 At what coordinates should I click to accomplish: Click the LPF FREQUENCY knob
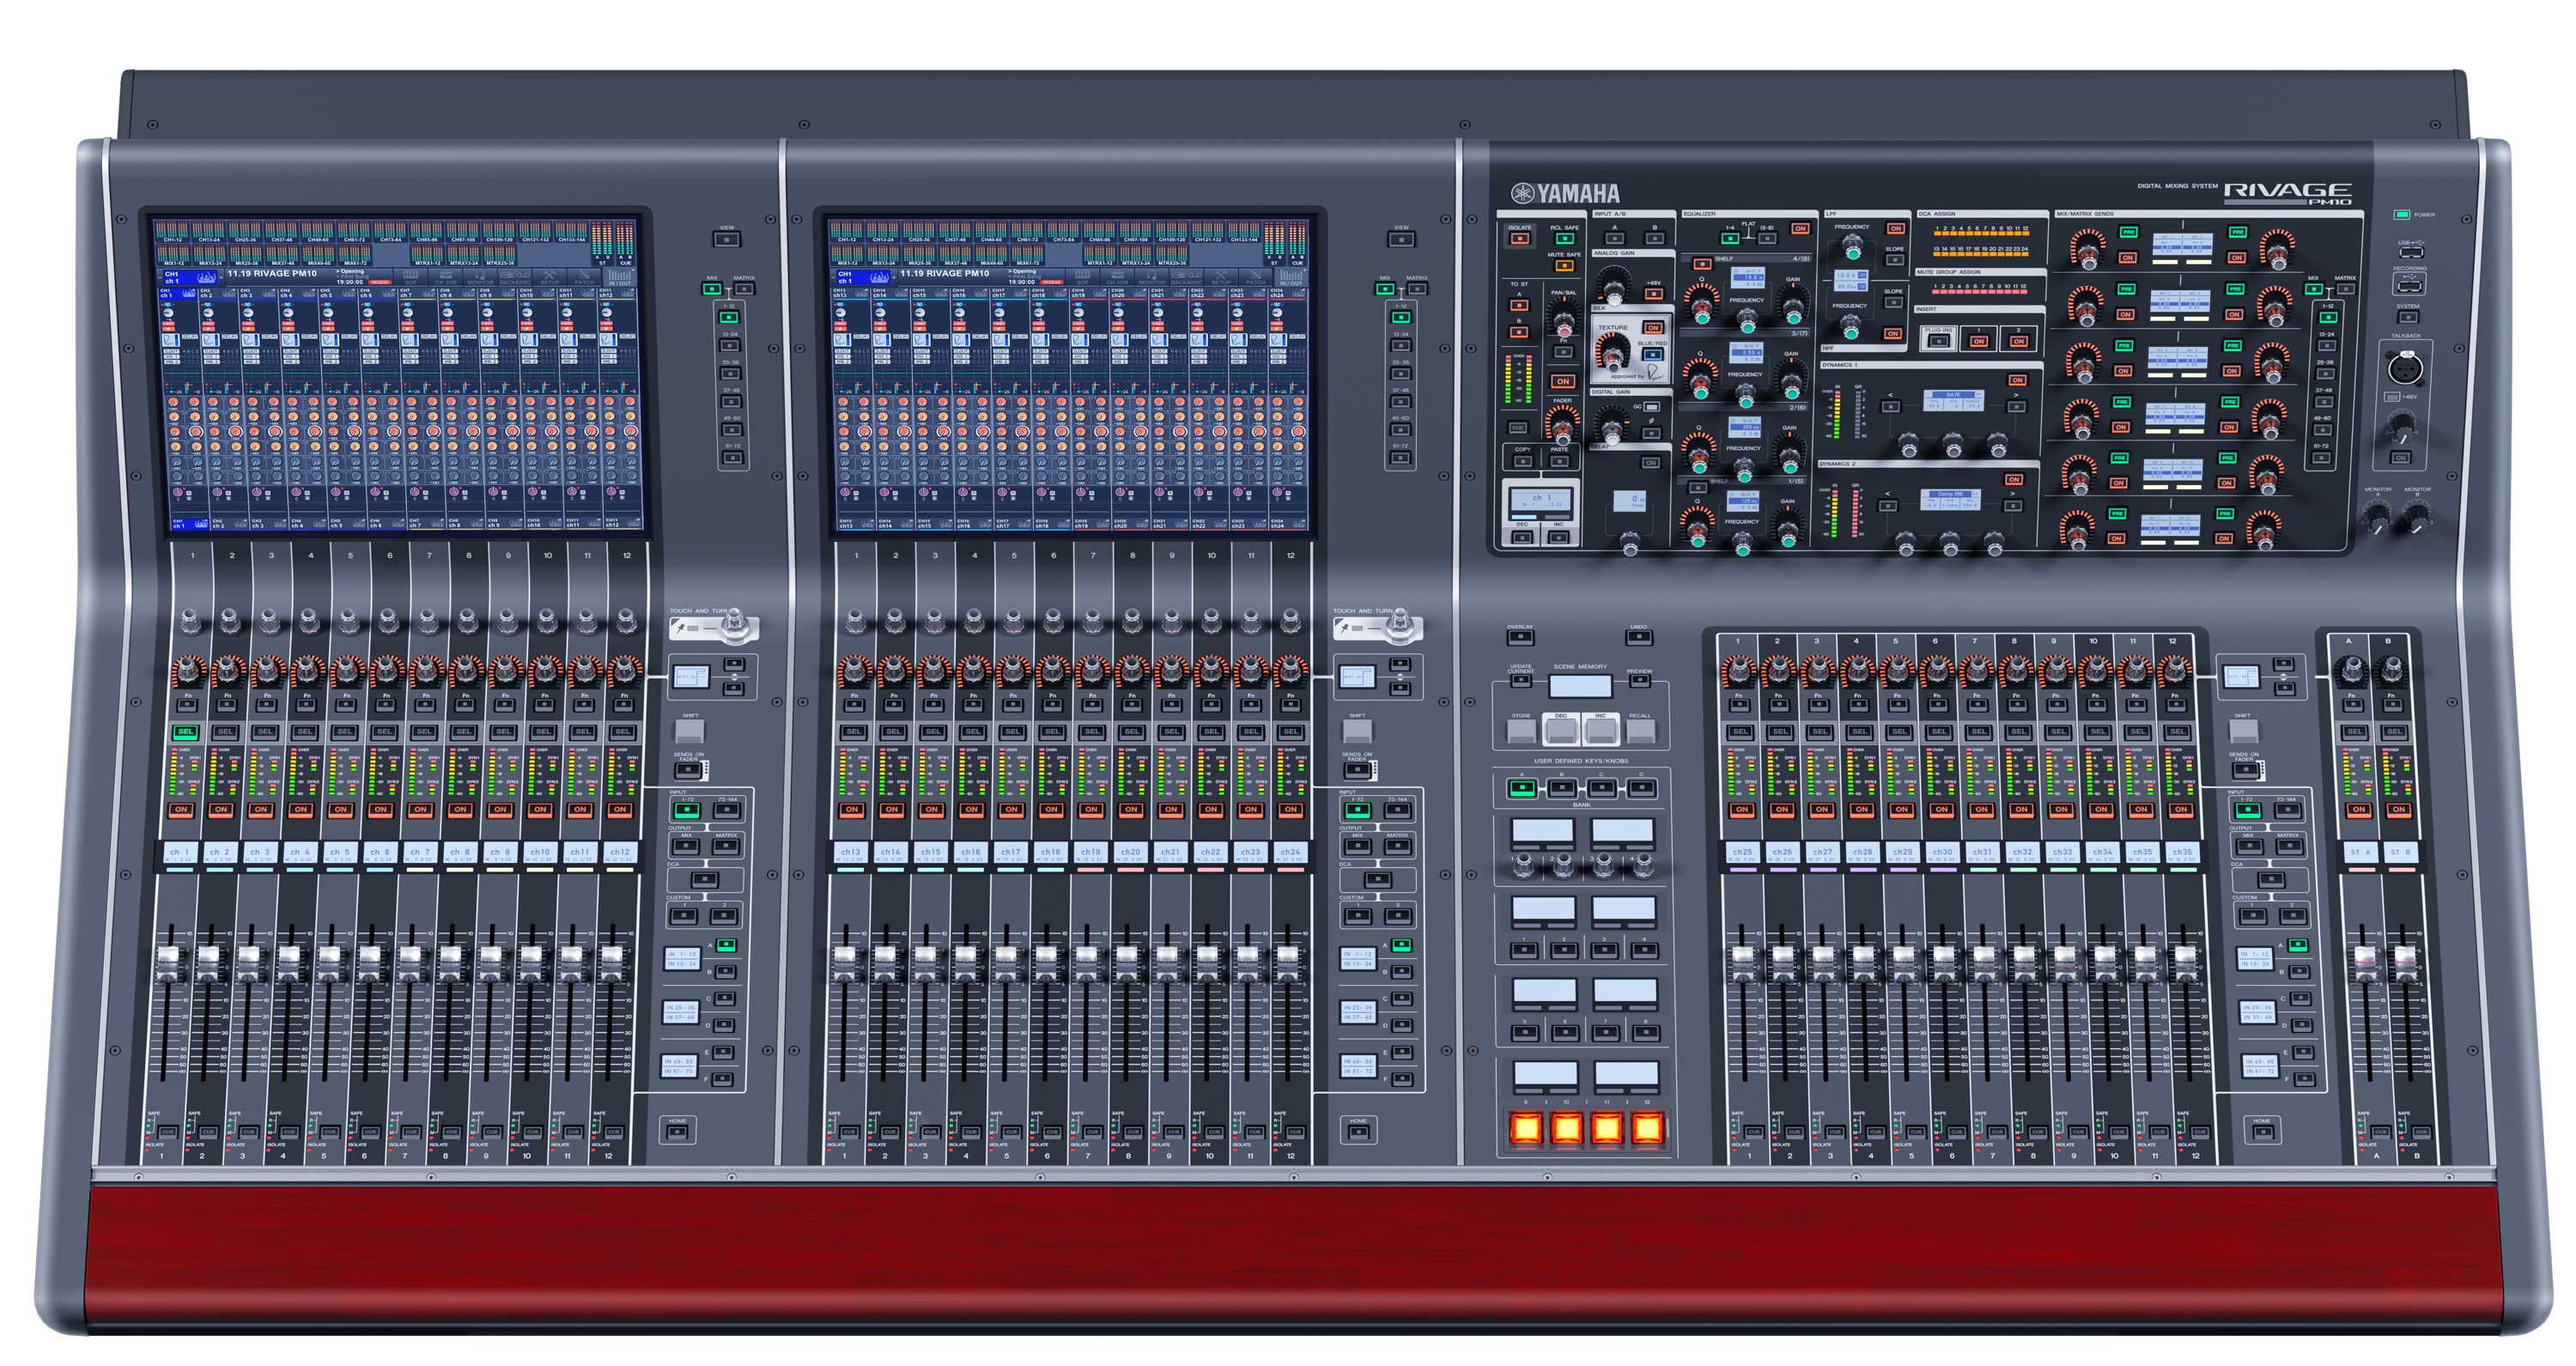tap(1853, 248)
